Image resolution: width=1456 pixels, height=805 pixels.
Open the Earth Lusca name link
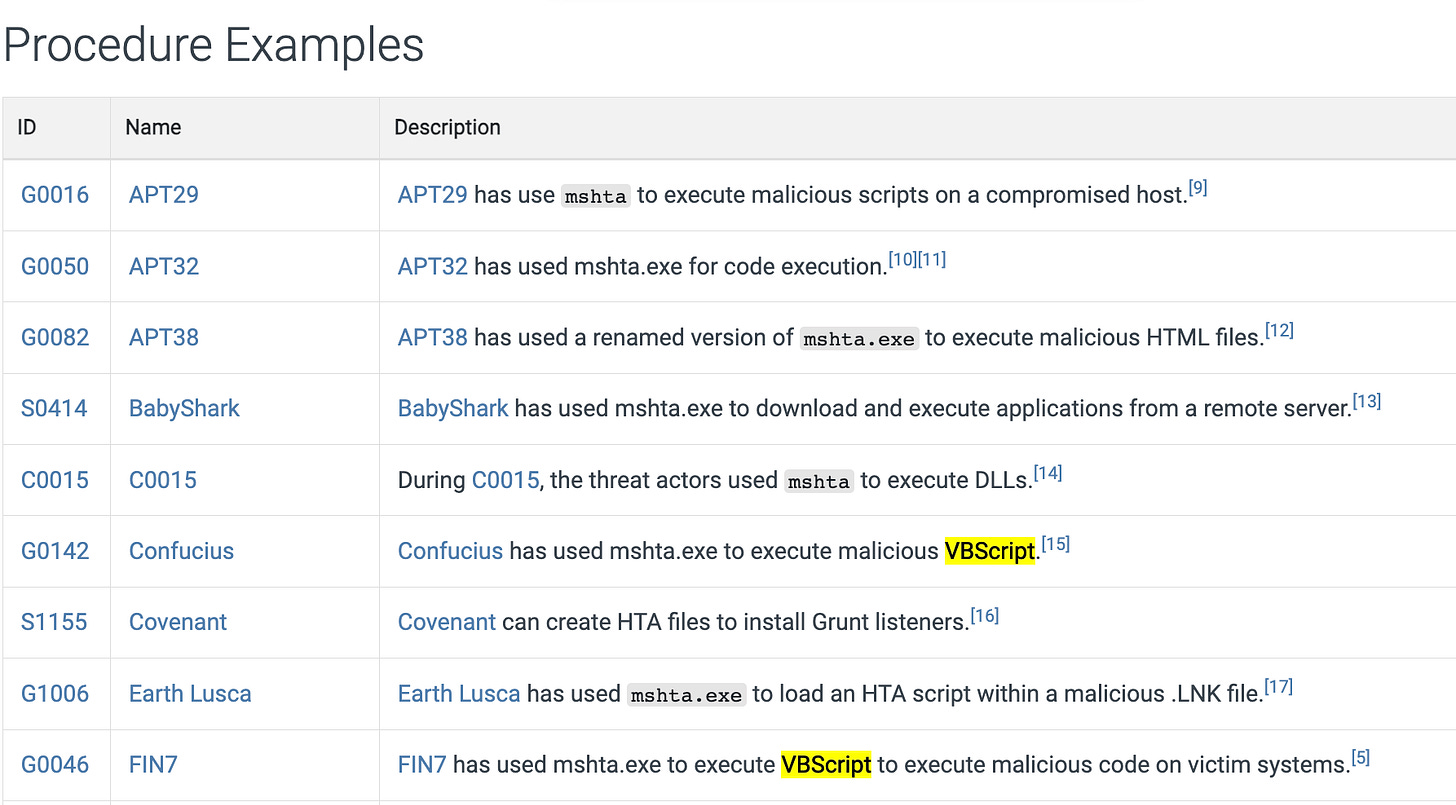[x=190, y=694]
